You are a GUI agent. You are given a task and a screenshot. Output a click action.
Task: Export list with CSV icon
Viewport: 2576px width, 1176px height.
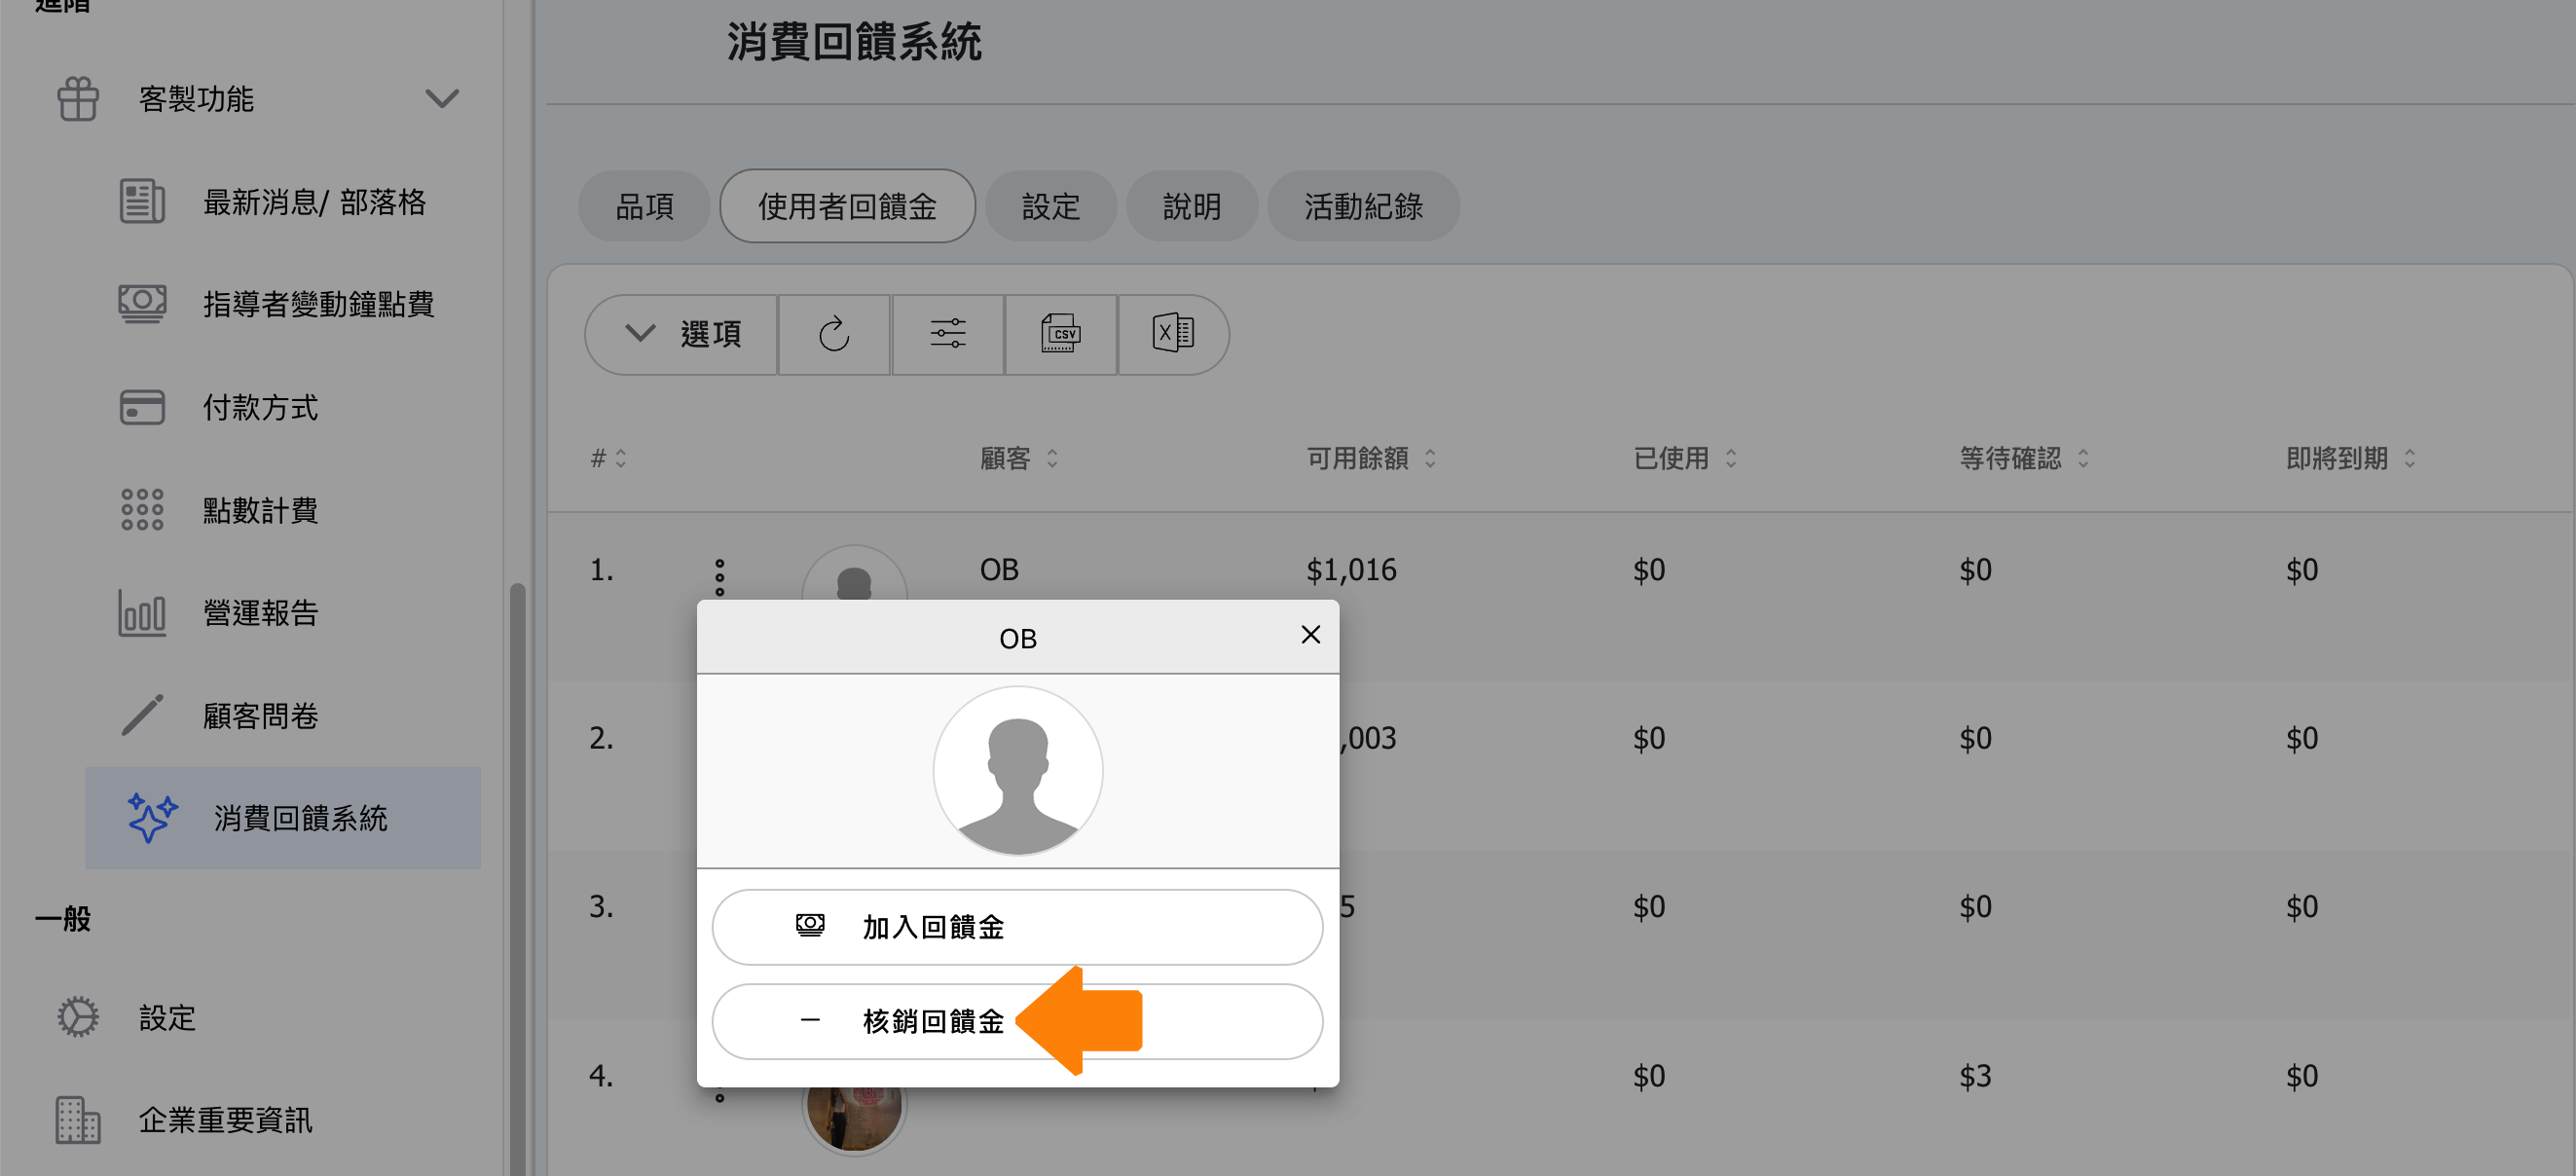pos(1060,334)
